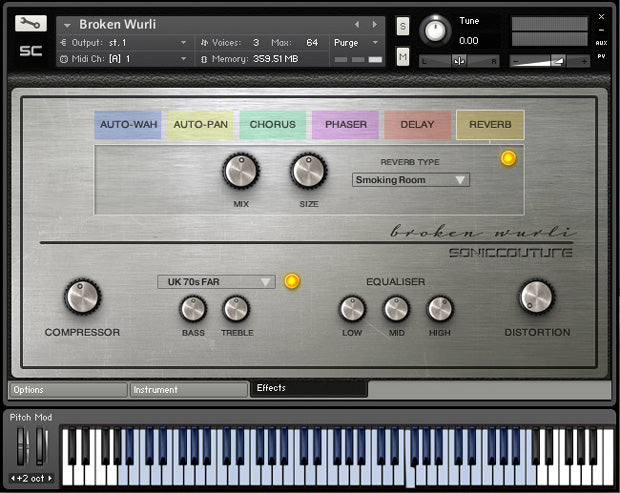The width and height of the screenshot is (620, 493).
Task: Click the equaliser LOW knob
Action: tap(352, 309)
